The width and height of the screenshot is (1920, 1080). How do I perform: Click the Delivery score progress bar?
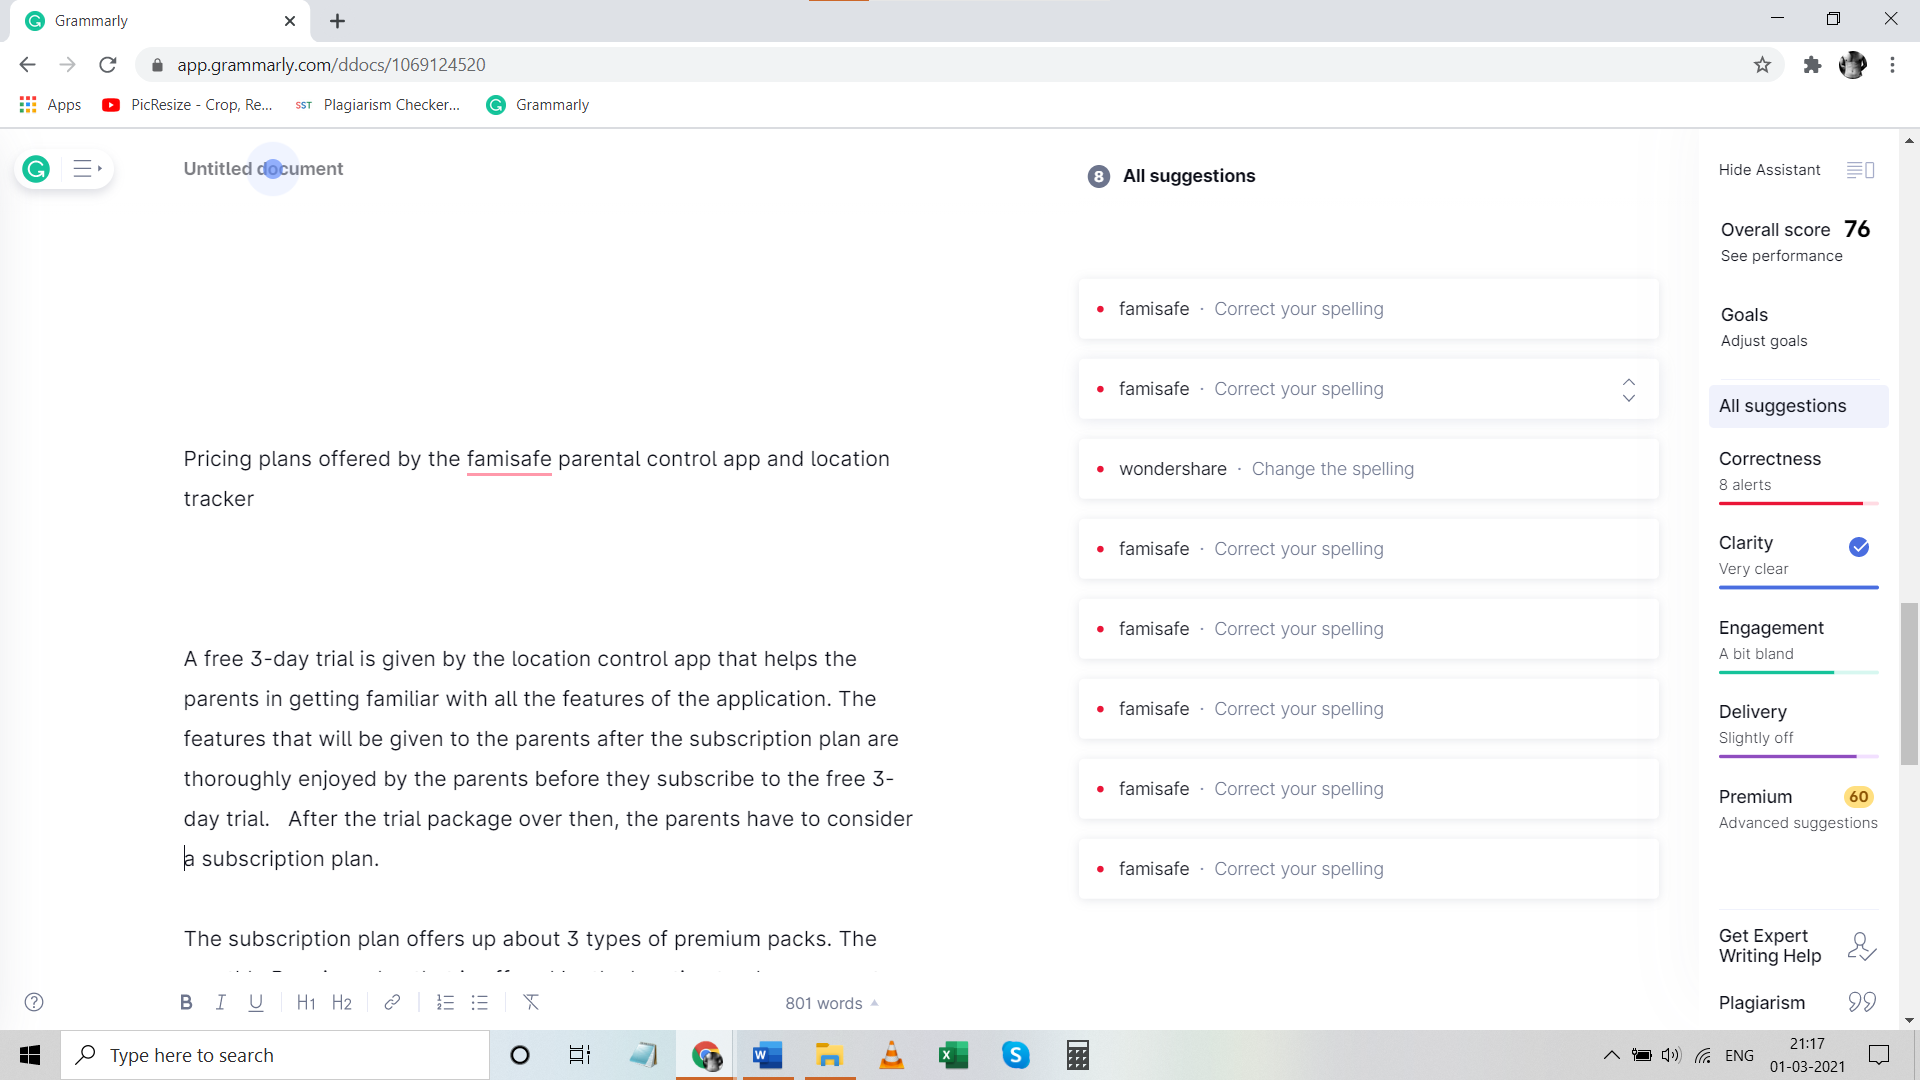[1797, 756]
